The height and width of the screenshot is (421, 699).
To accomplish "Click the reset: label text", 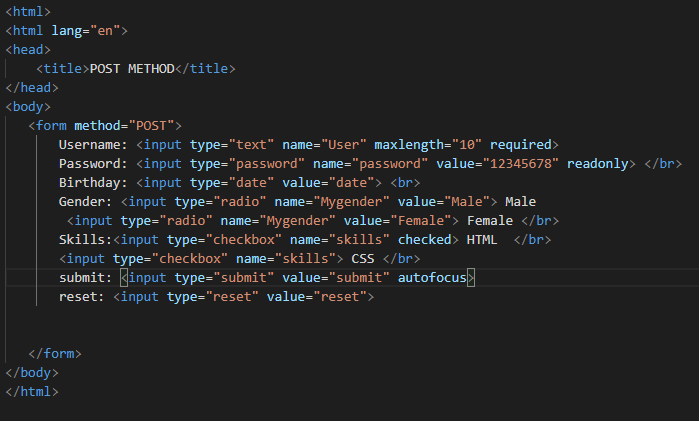I will pos(82,297).
